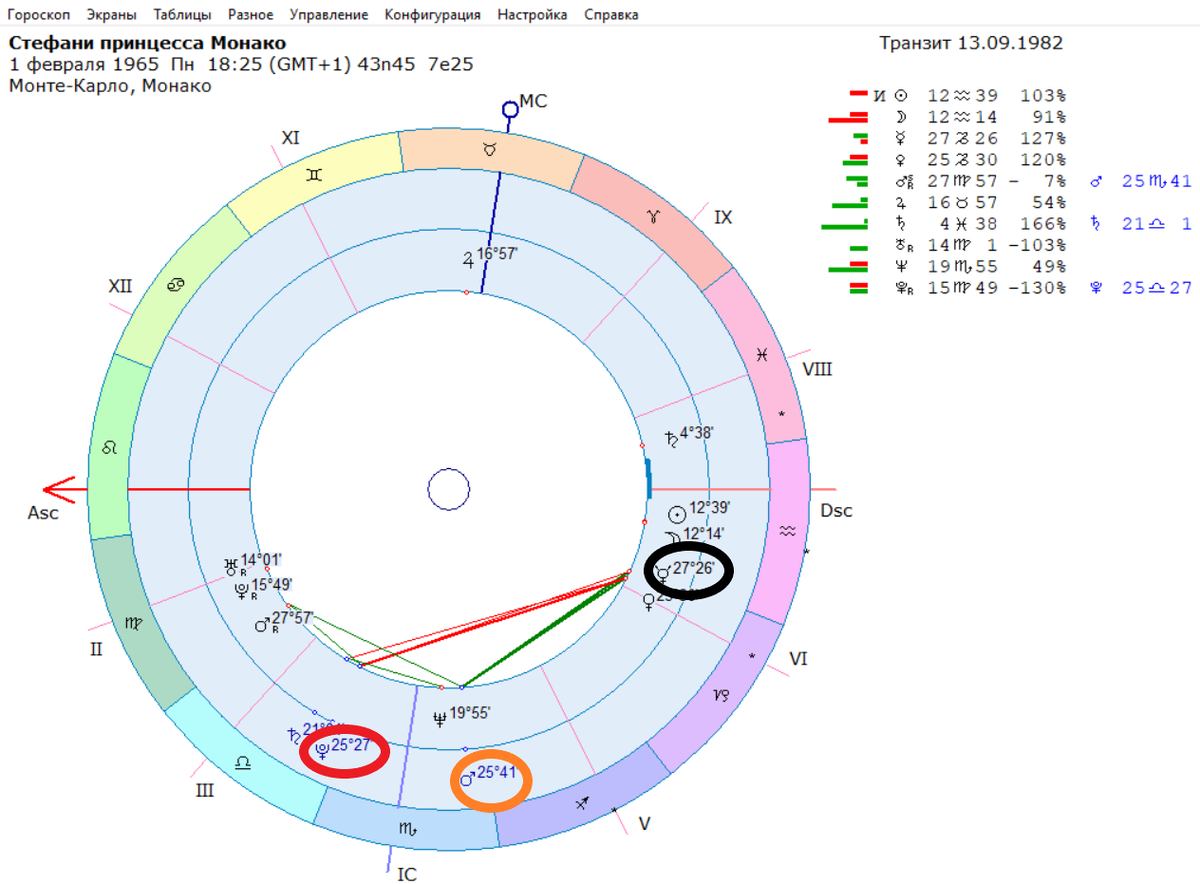Open the Конфигурация menu
The height and width of the screenshot is (884, 1200).
(x=432, y=15)
